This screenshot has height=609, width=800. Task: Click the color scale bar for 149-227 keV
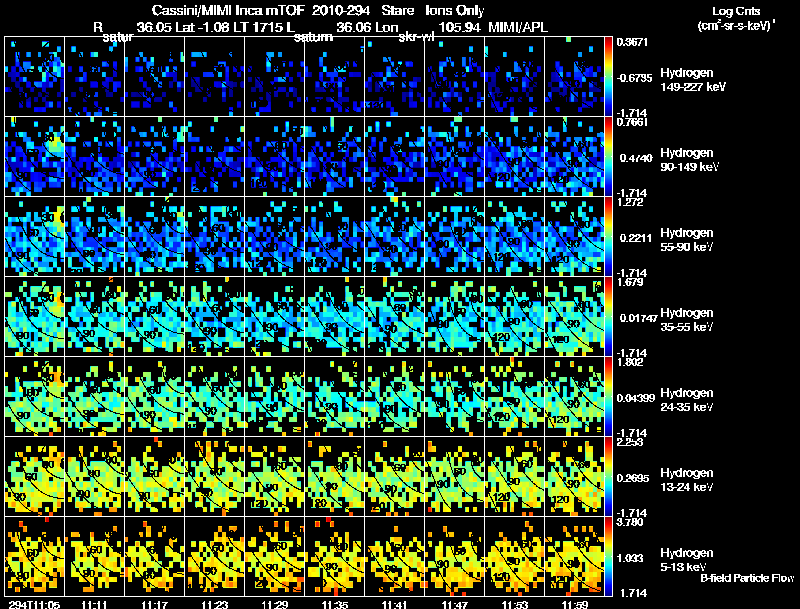click(x=608, y=76)
